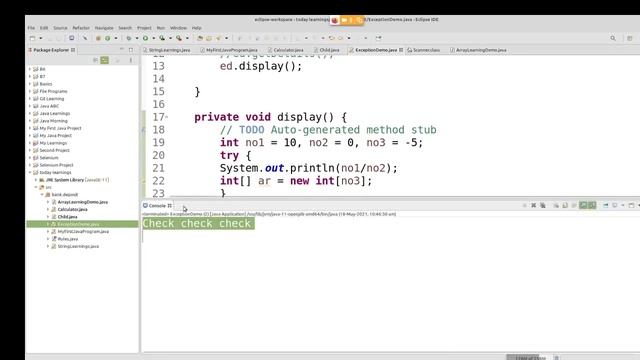Click the highlighted 'Check check check' console output
Screen dimensions: 640x360
tap(198, 223)
